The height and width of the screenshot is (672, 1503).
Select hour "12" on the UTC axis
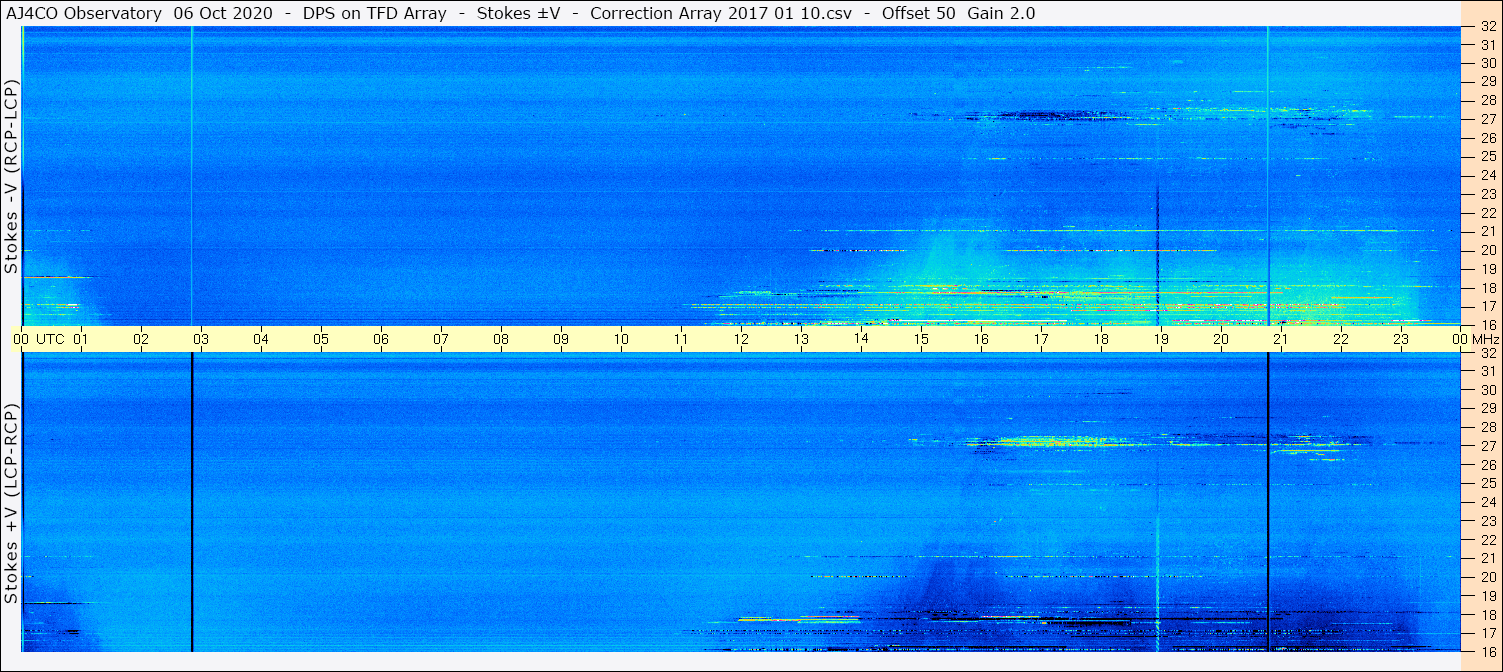pyautogui.click(x=741, y=339)
